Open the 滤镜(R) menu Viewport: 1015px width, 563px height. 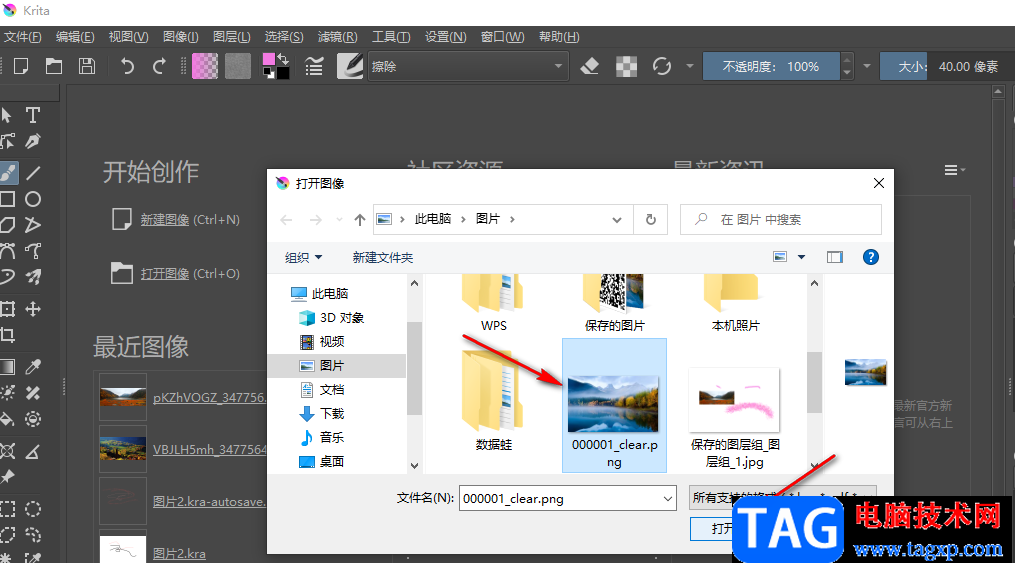(x=337, y=37)
